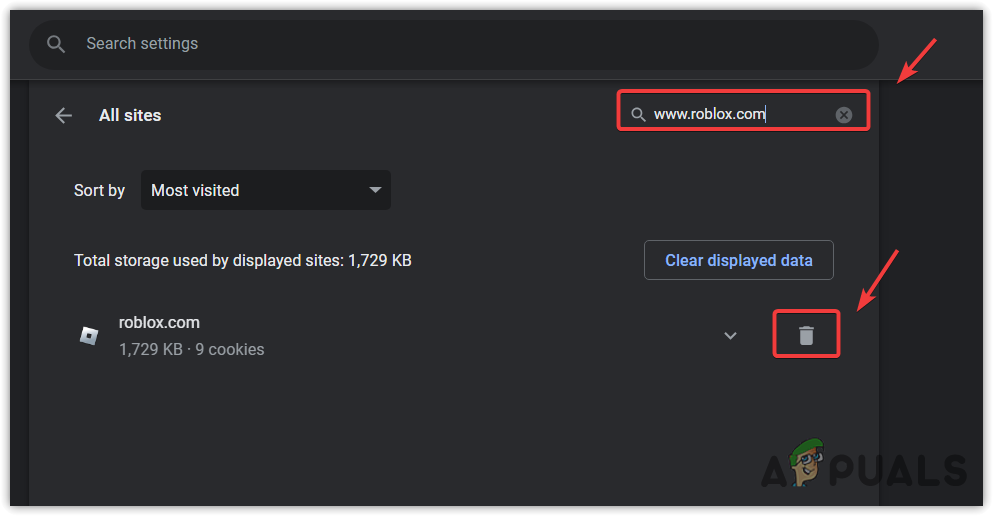Click the search icon in the site filter box
Image resolution: width=993 pixels, height=516 pixels.
(638, 115)
